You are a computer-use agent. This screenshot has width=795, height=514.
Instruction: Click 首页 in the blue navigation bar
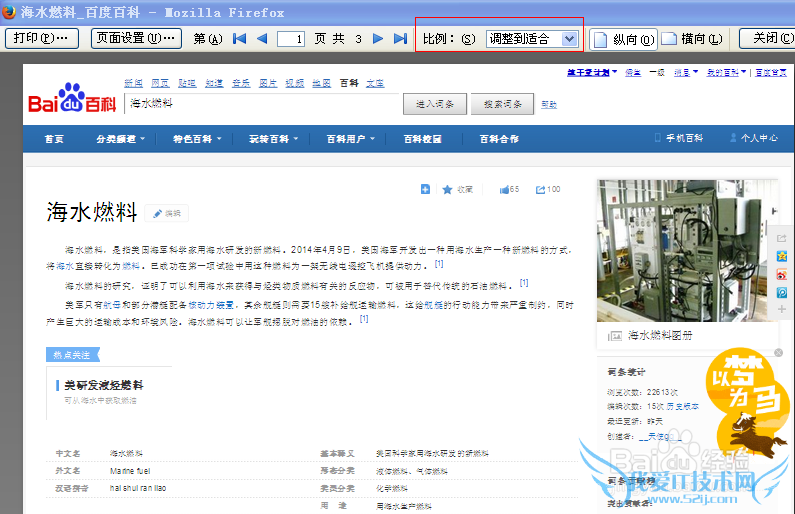(54, 139)
